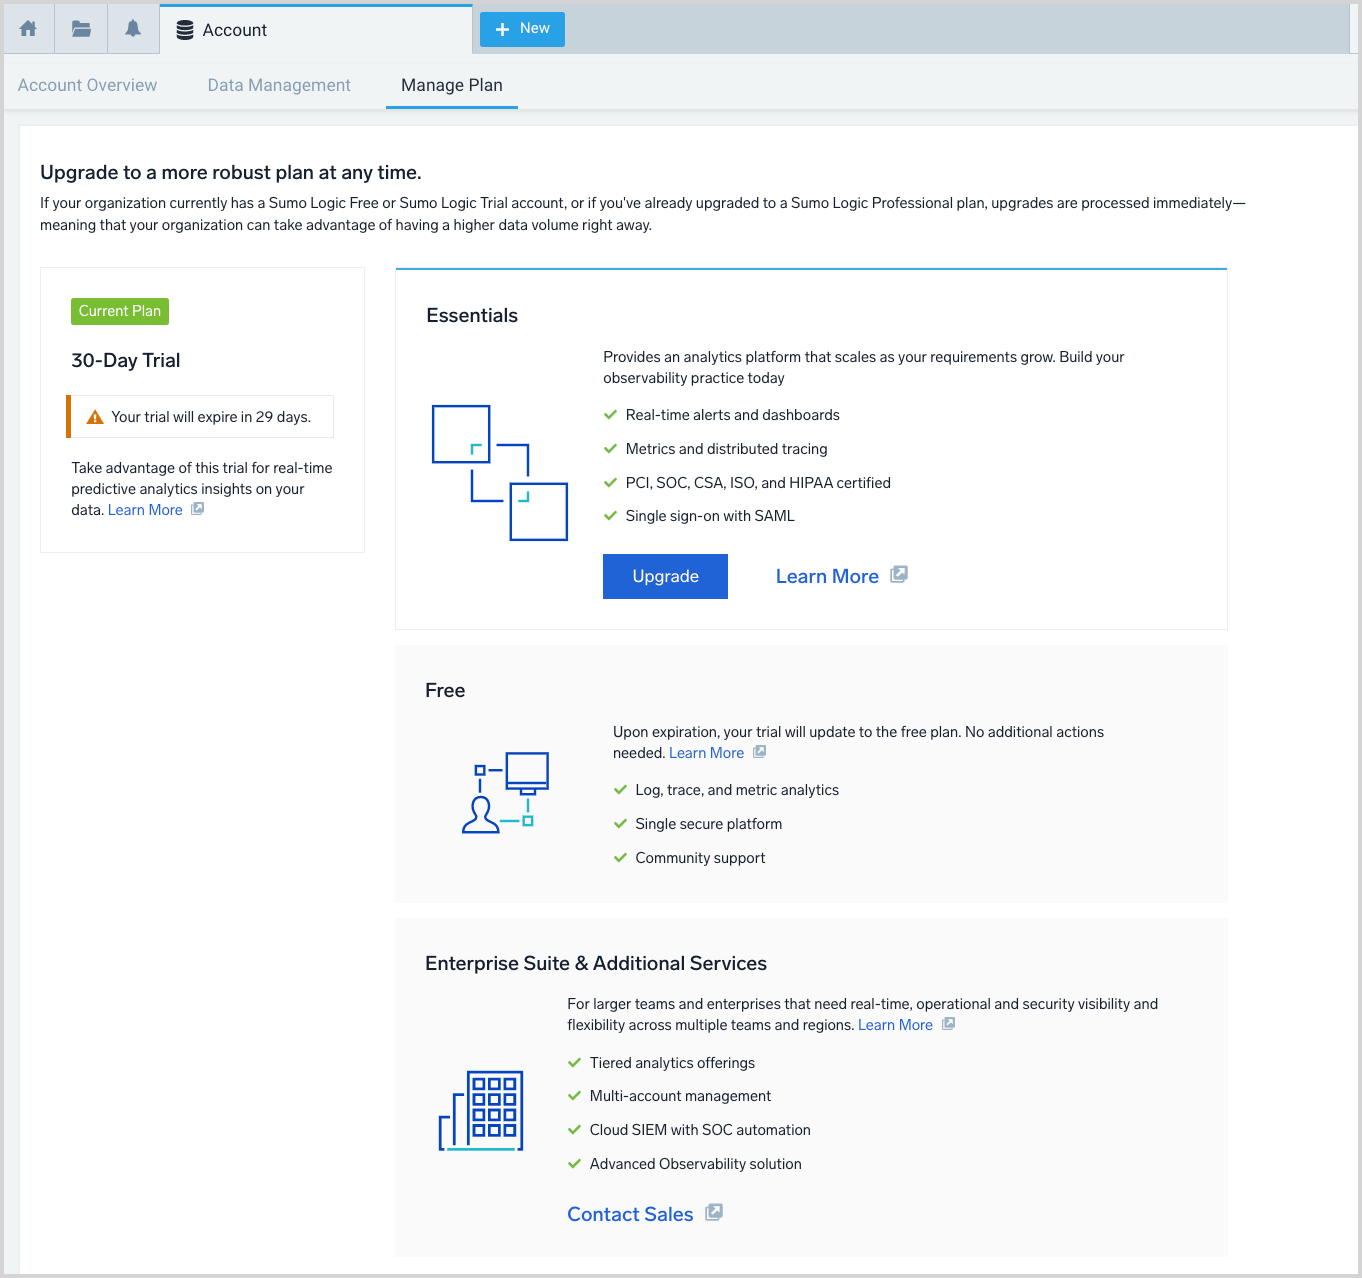Click the Free plan user-monitor illustration

(504, 793)
